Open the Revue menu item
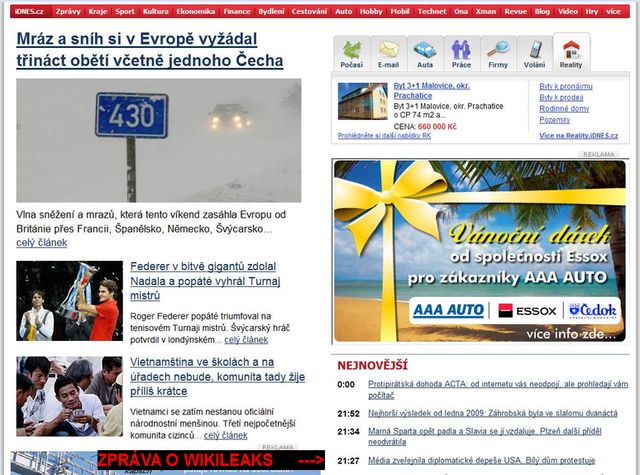The height and width of the screenshot is (475, 640). pyautogui.click(x=516, y=11)
